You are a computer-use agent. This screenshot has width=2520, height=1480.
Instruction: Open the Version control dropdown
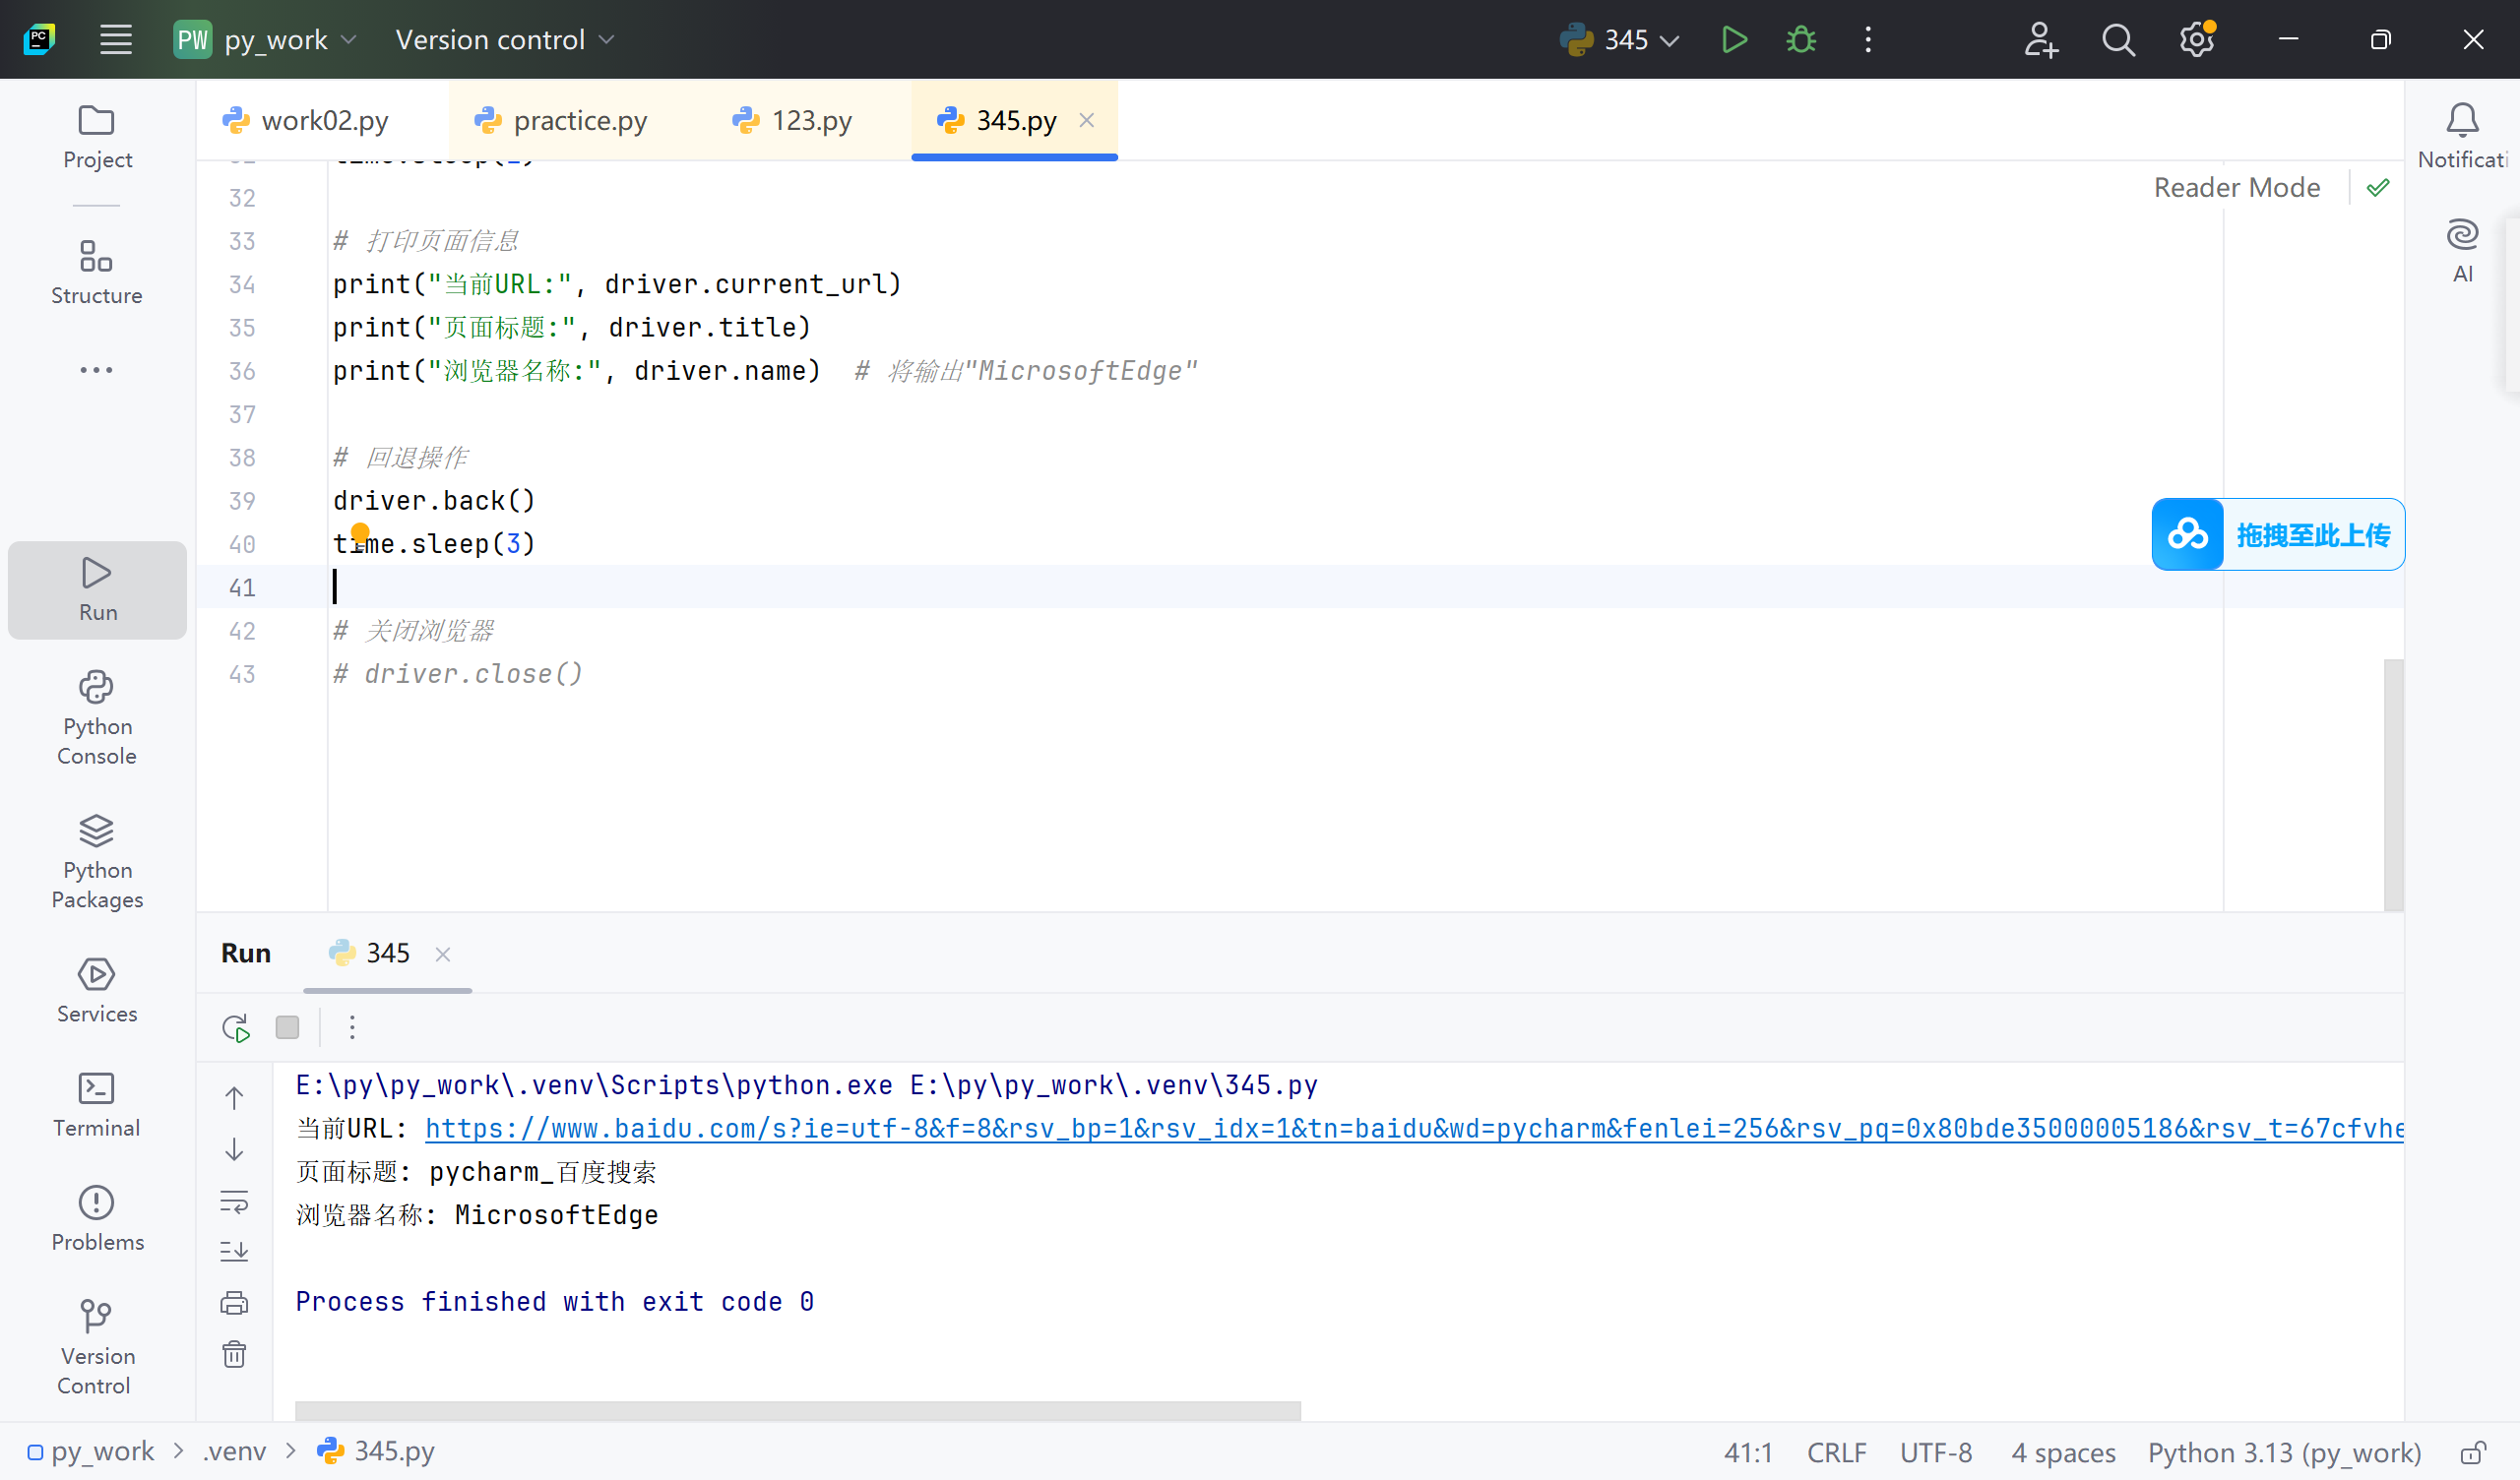pyautogui.click(x=505, y=40)
